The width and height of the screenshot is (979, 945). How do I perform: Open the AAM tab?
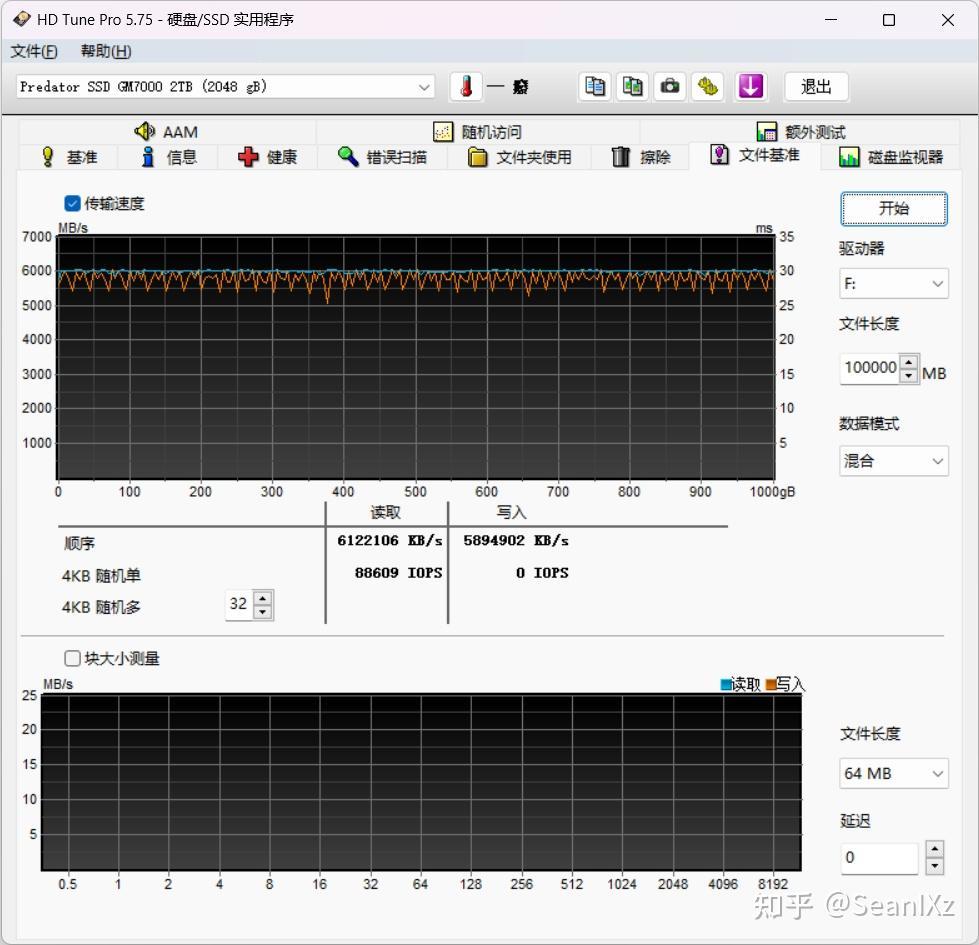(166, 131)
